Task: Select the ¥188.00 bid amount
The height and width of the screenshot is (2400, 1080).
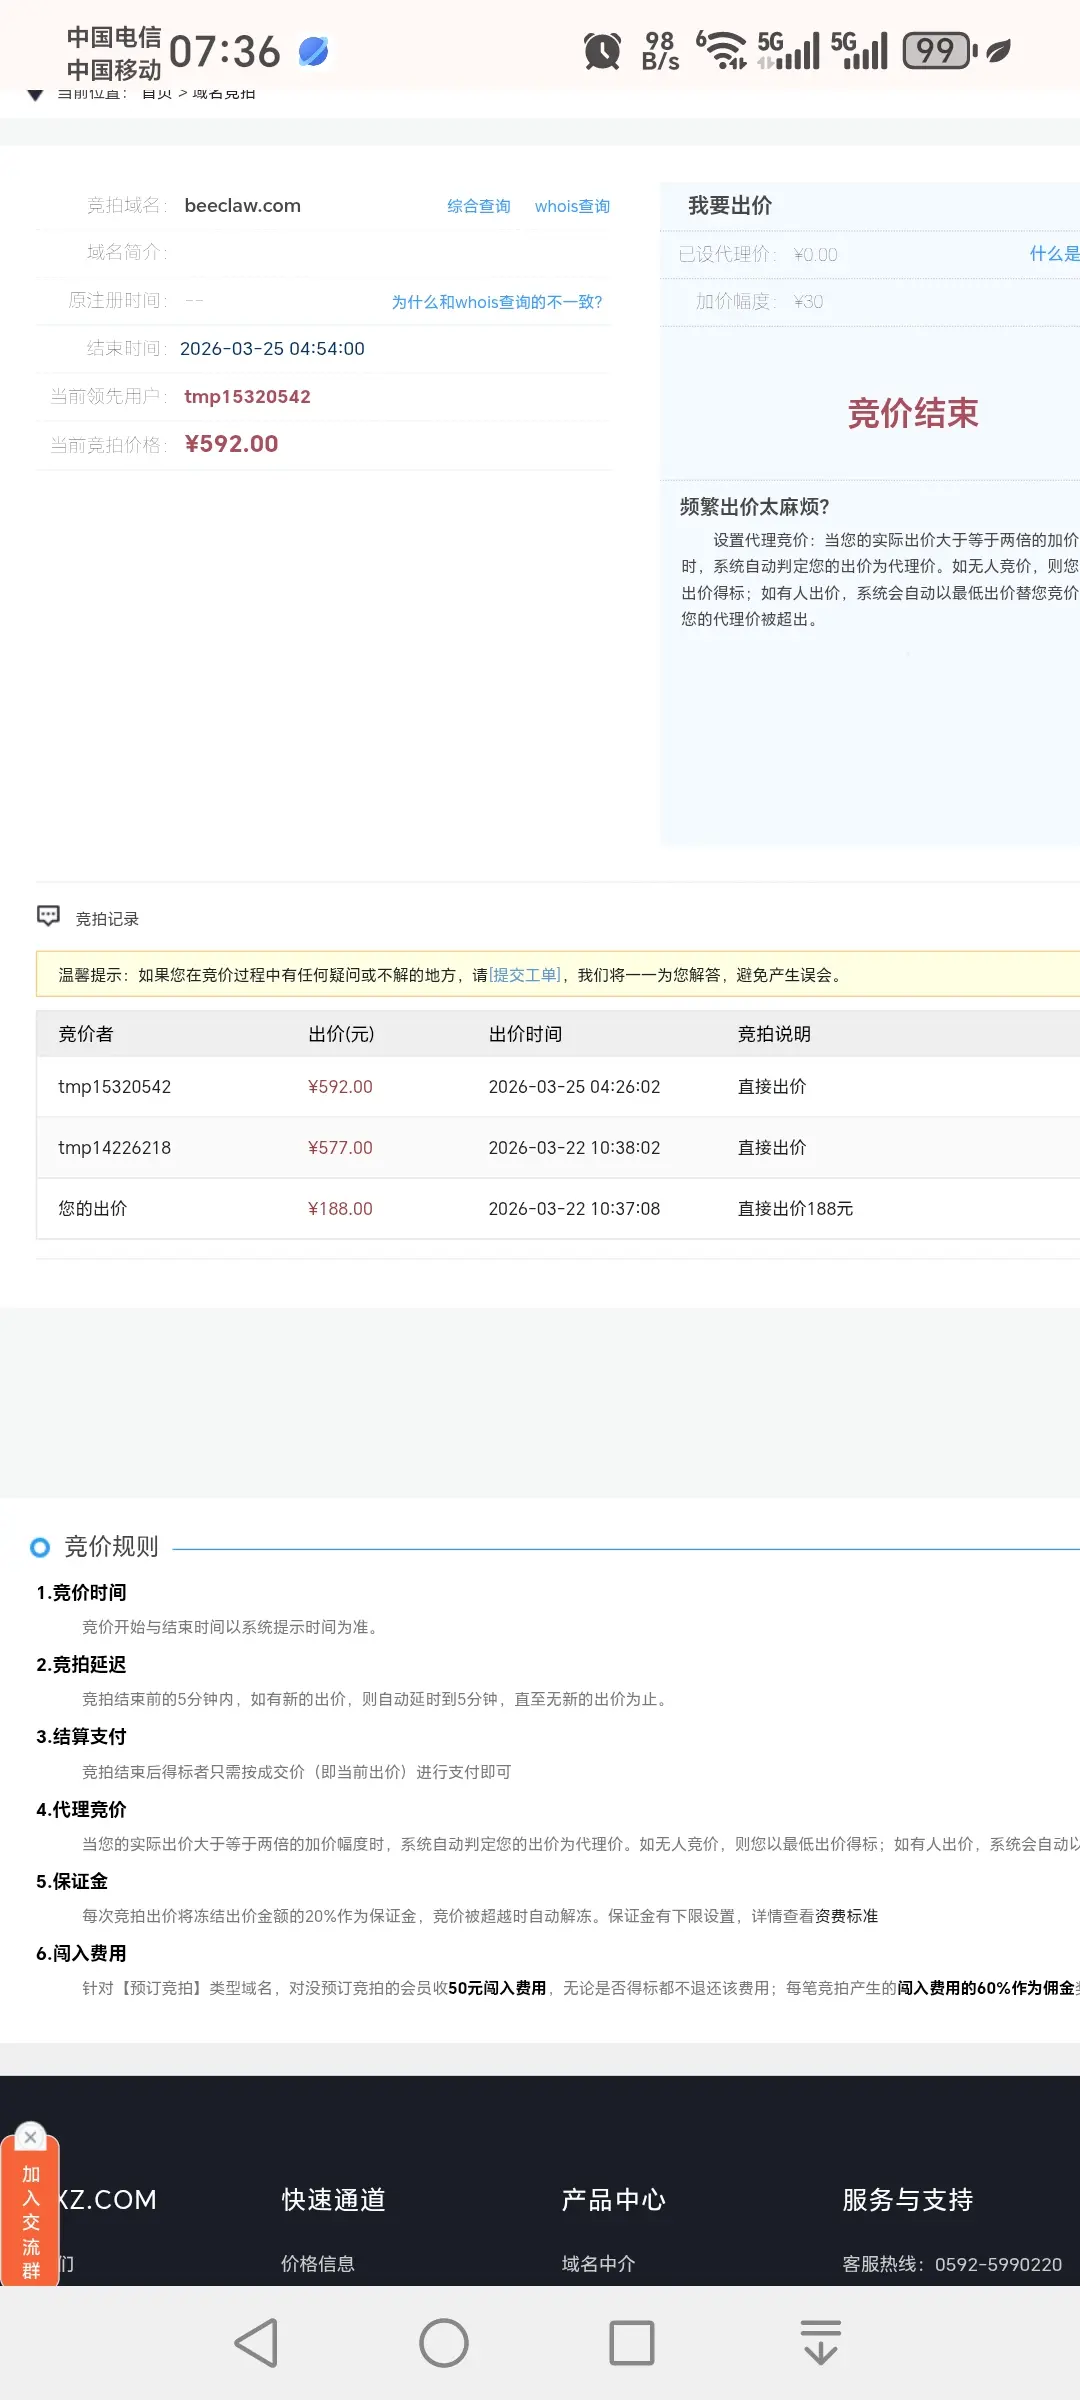Action: click(340, 1209)
